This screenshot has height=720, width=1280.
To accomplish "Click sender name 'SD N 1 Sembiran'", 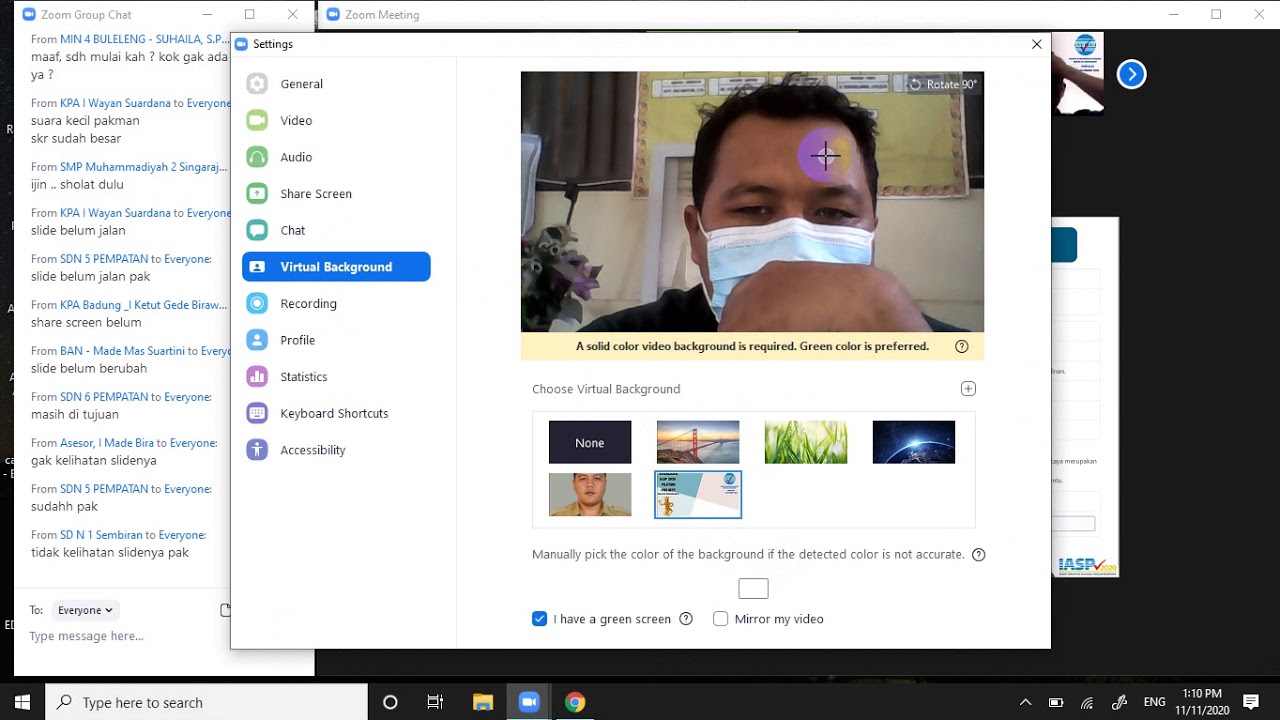I will [101, 535].
